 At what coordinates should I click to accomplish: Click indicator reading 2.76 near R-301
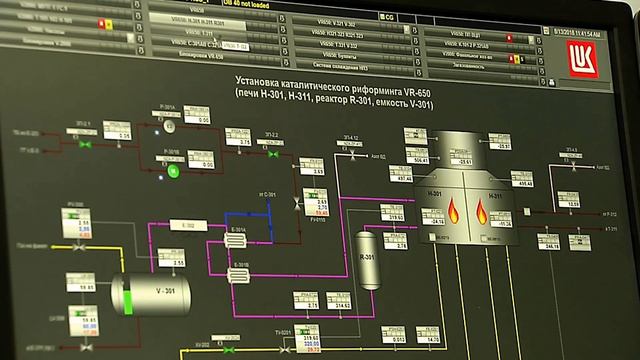395,241
